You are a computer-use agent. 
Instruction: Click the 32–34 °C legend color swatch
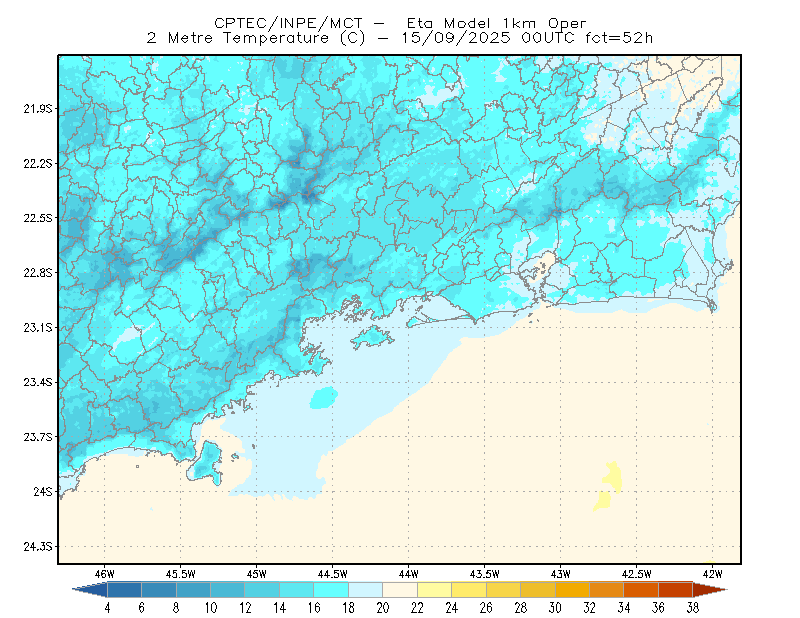pyautogui.click(x=607, y=589)
